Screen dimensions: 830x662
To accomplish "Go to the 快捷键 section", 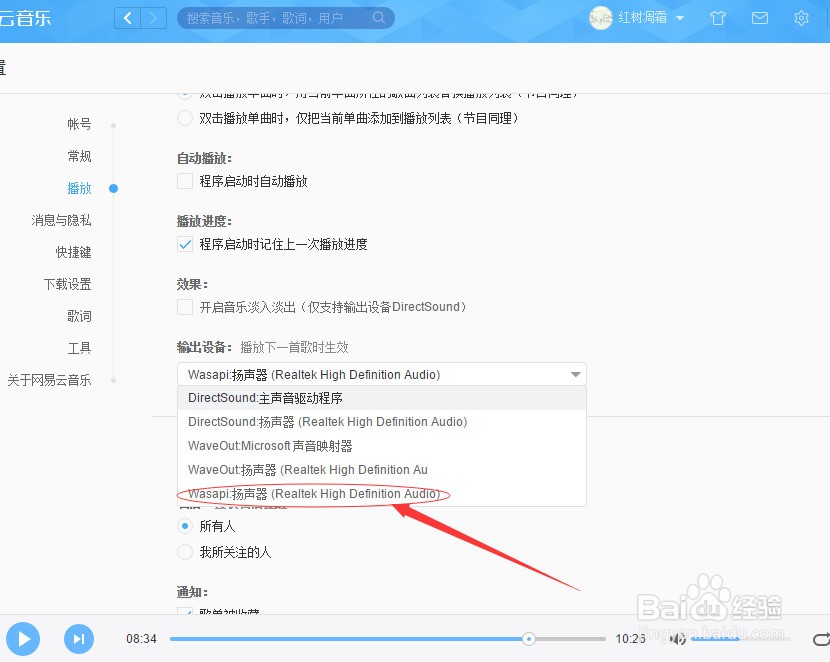I will (73, 252).
